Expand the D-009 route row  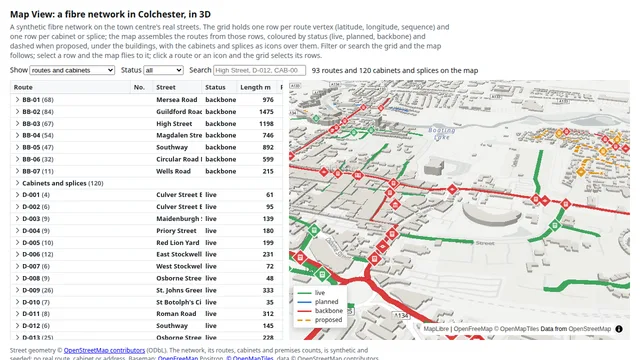pos(17,290)
